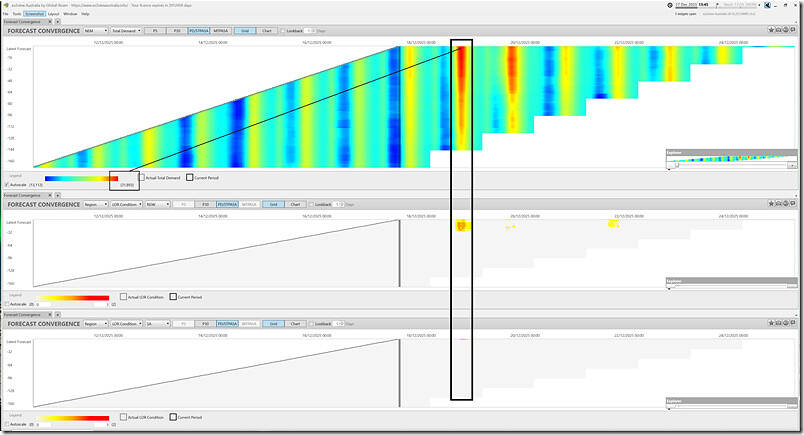Open LOR Condition dropdown in middle widget
This screenshot has width=804, height=435.
[126, 204]
